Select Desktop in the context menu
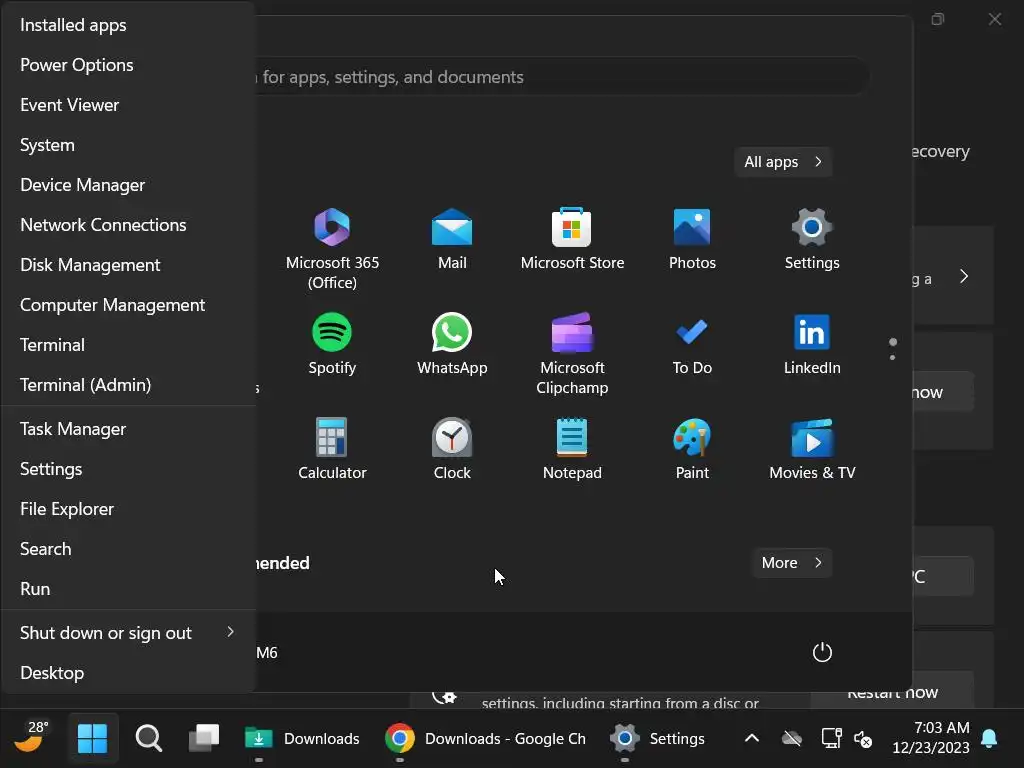The height and width of the screenshot is (768, 1024). 128,673
